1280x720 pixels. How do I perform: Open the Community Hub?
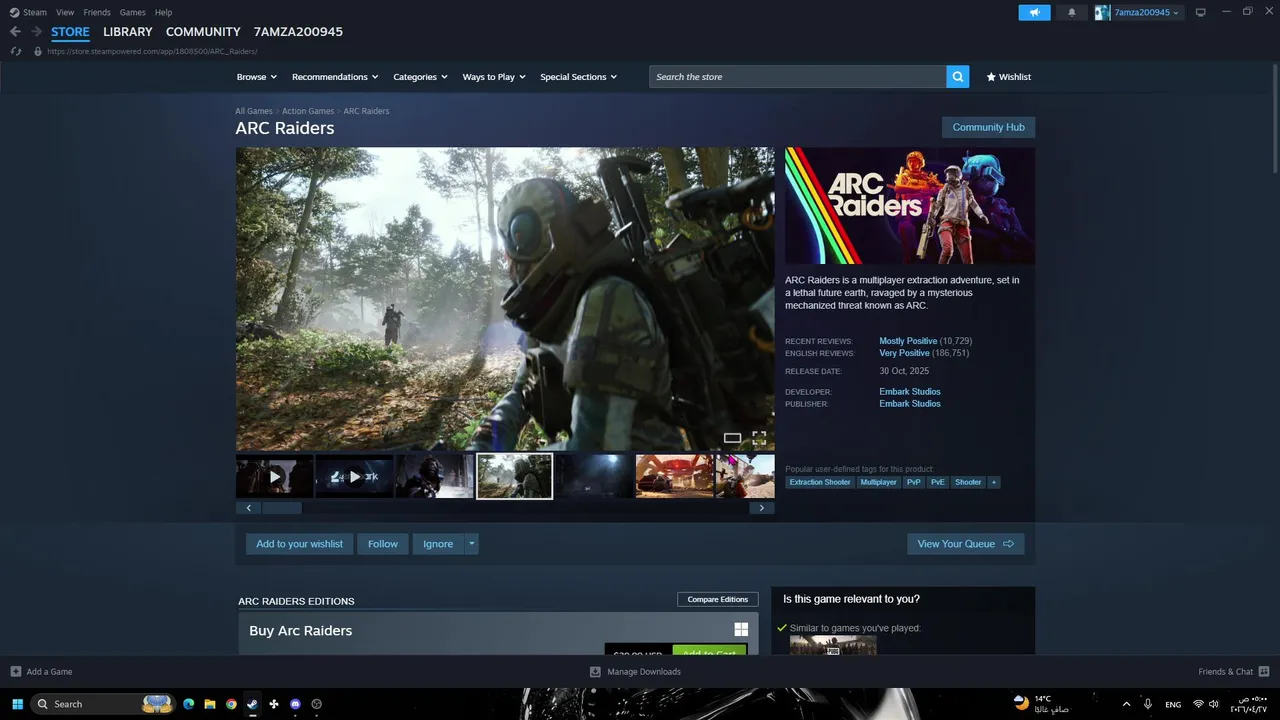988,127
